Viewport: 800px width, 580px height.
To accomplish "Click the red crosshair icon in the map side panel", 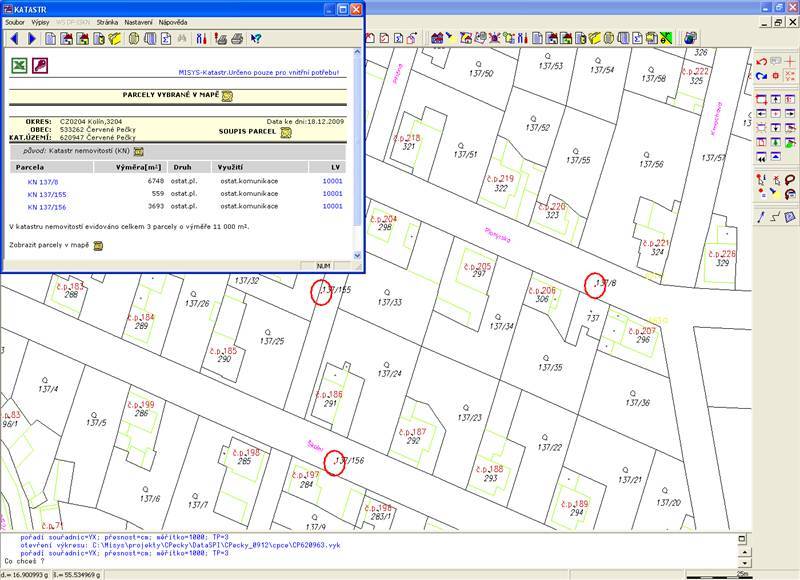I will coord(790,62).
